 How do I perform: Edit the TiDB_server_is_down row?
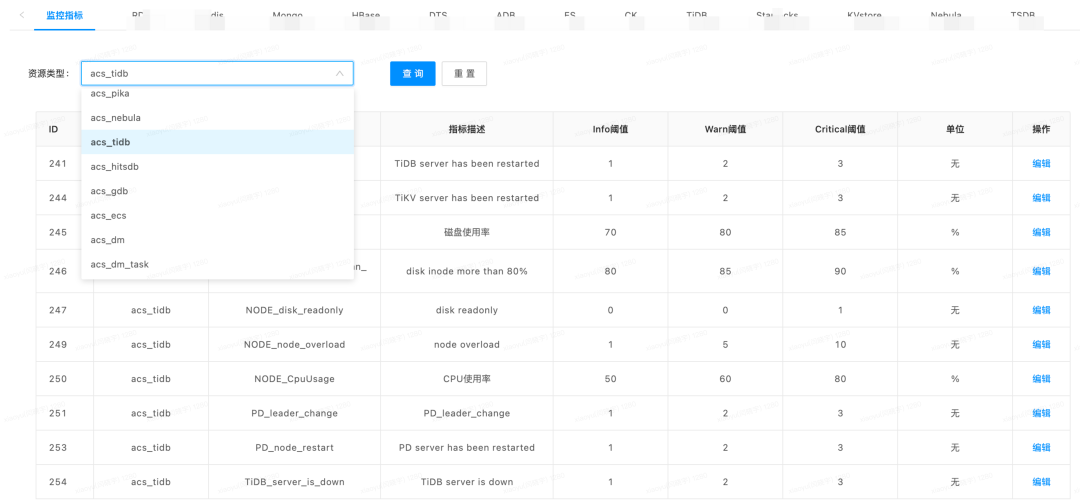click(1041, 482)
